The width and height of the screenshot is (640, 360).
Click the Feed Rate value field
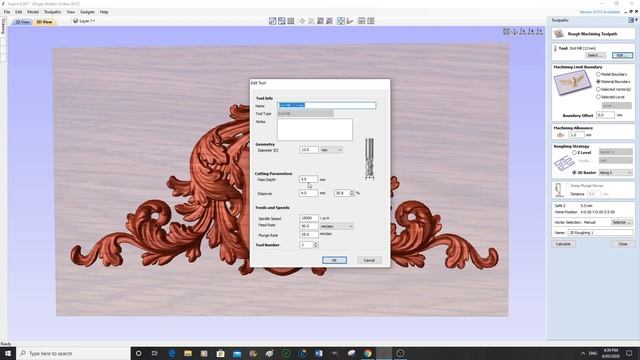309,226
